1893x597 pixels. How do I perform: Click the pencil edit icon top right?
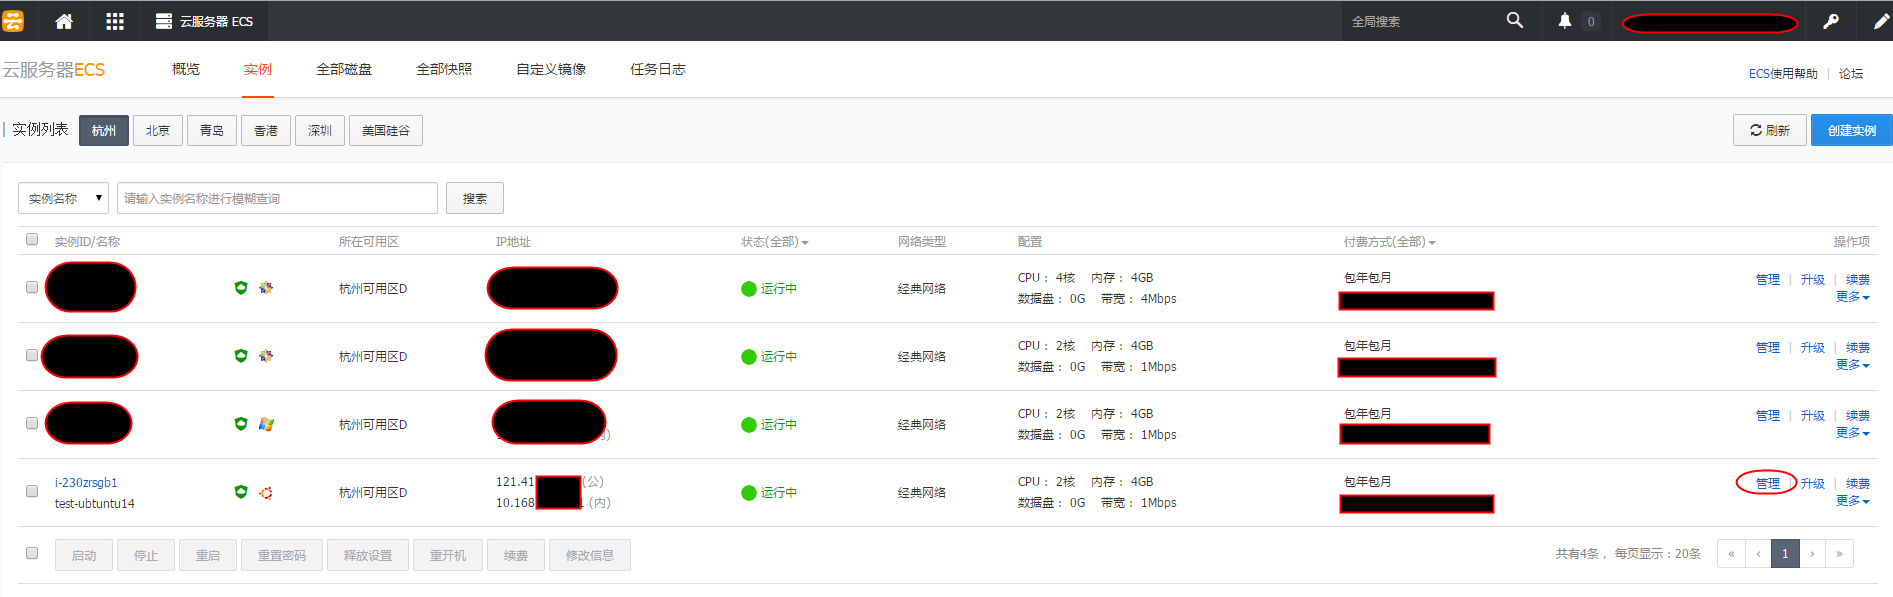coord(1880,21)
